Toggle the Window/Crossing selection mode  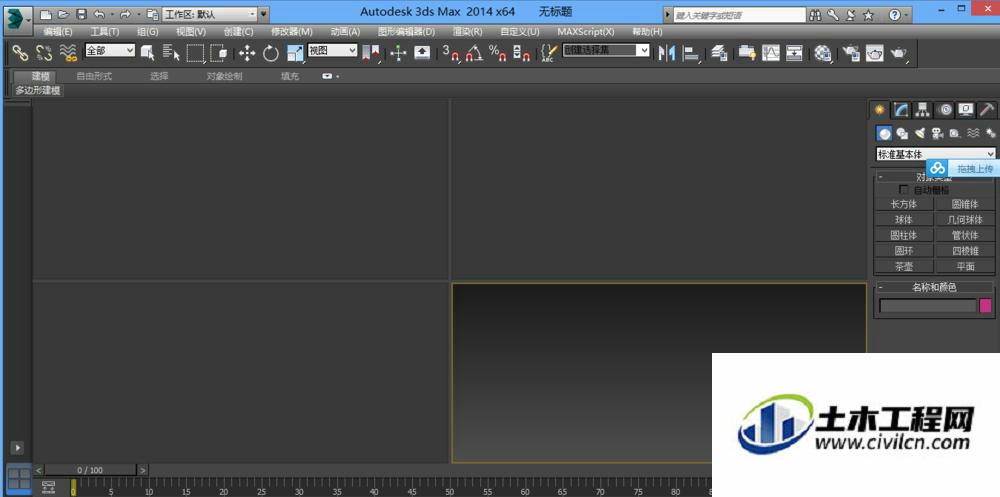pos(219,54)
